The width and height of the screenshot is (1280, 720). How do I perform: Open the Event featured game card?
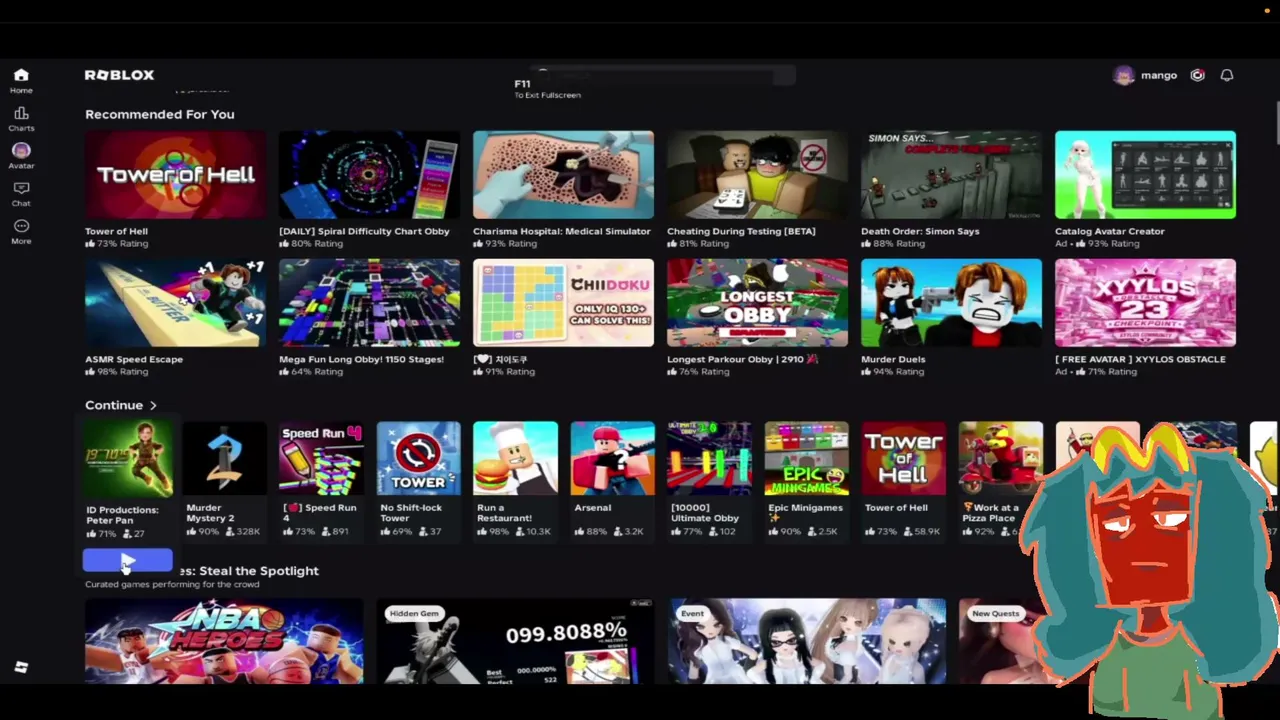pyautogui.click(x=806, y=641)
